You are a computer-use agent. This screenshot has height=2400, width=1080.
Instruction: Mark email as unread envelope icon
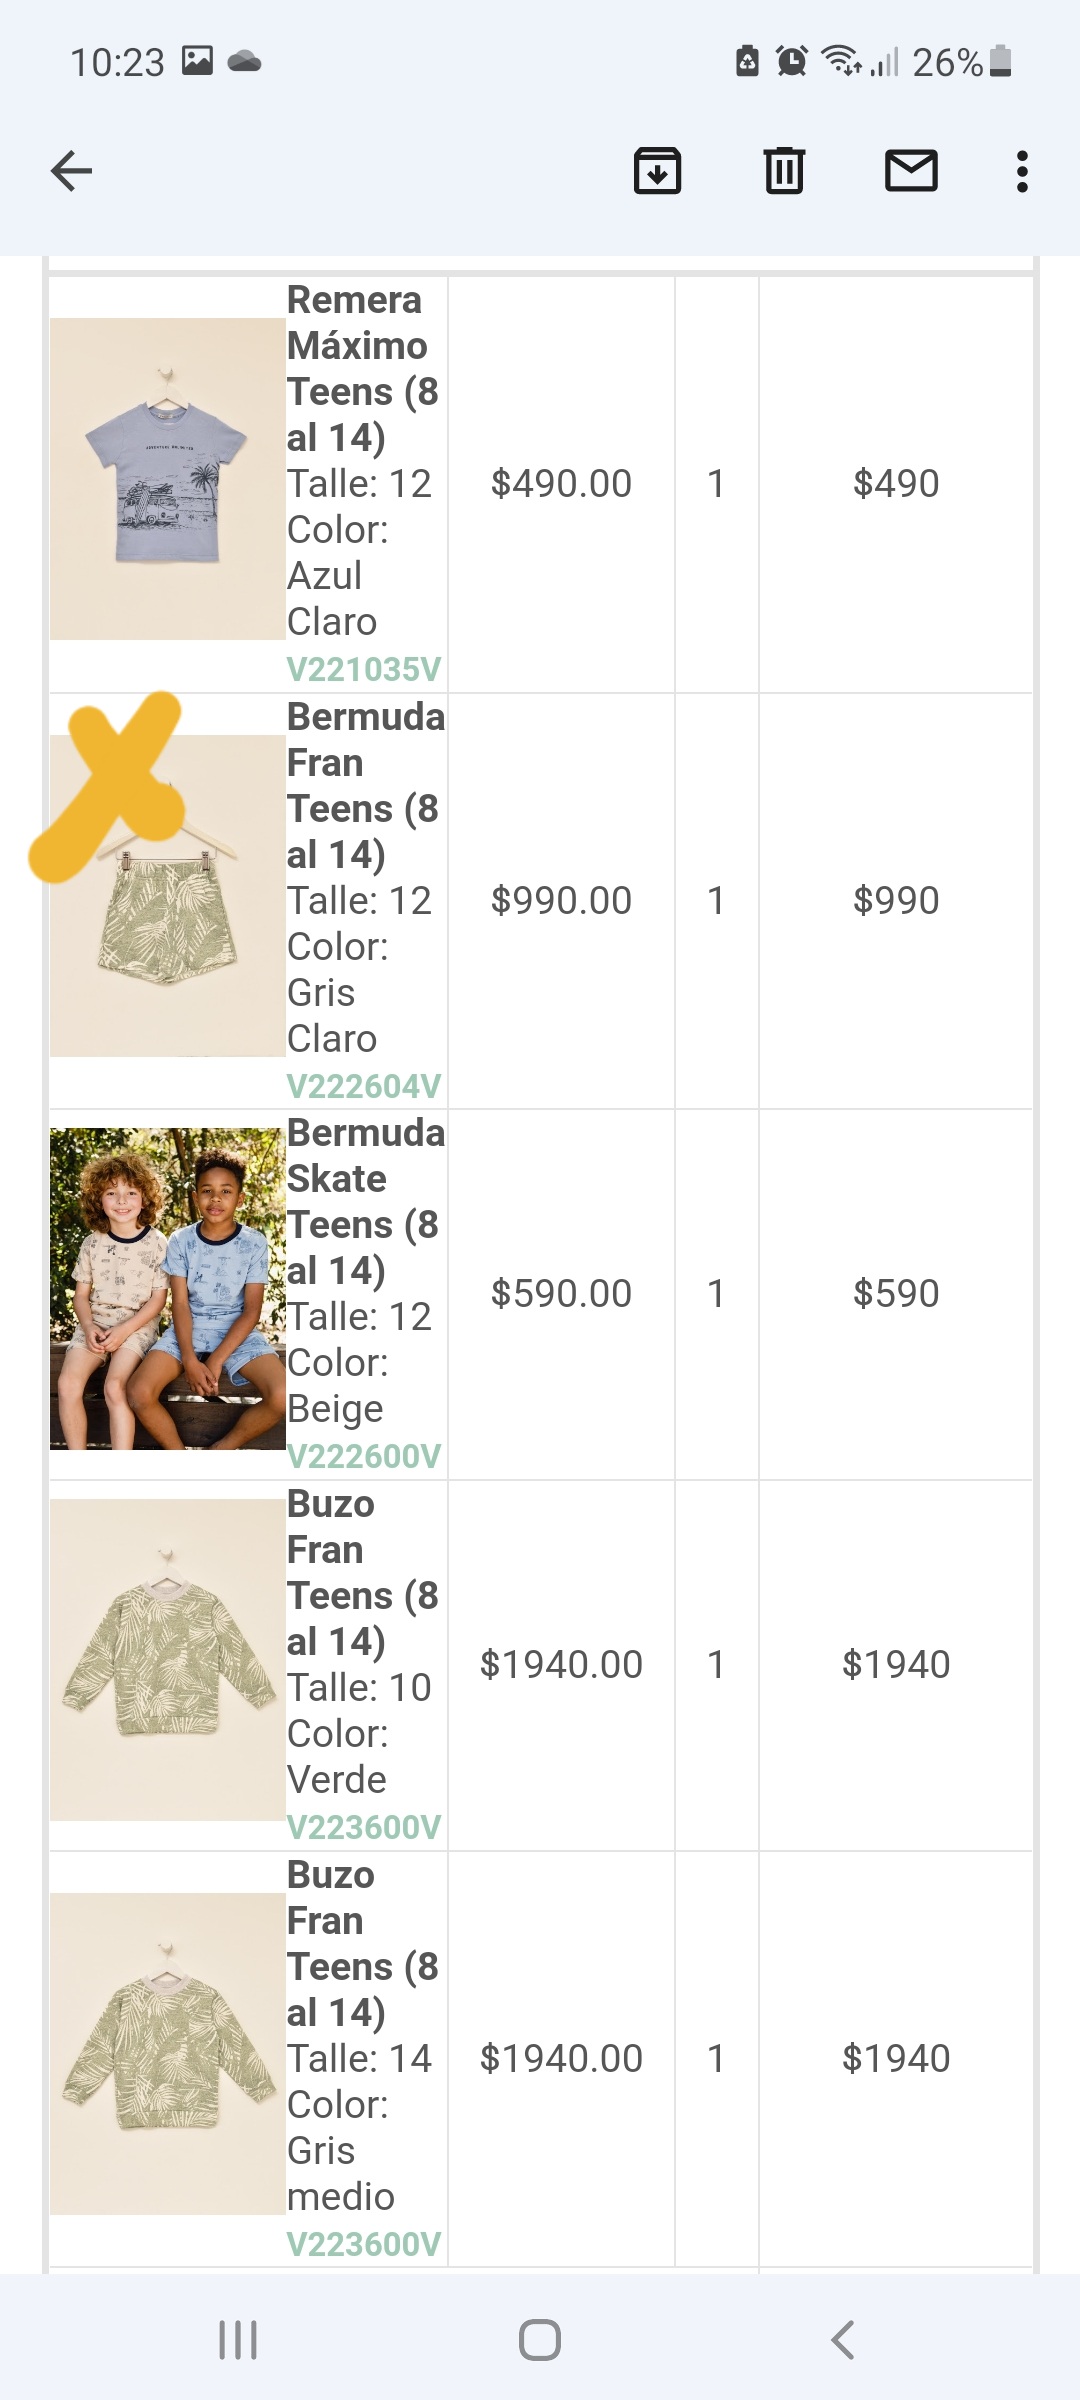coord(911,171)
